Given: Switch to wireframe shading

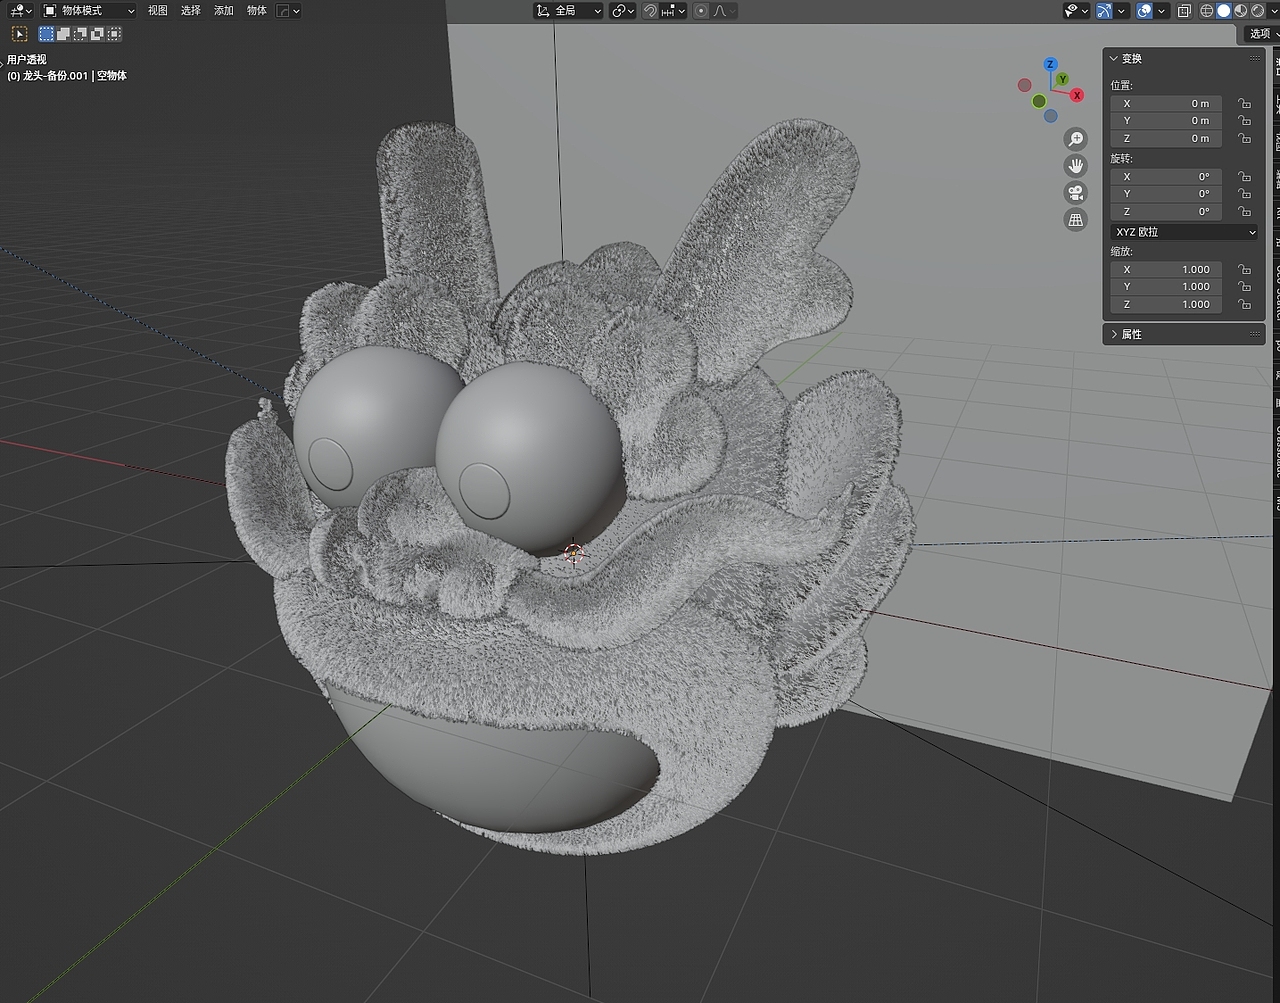Looking at the screenshot, I should (x=1207, y=10).
